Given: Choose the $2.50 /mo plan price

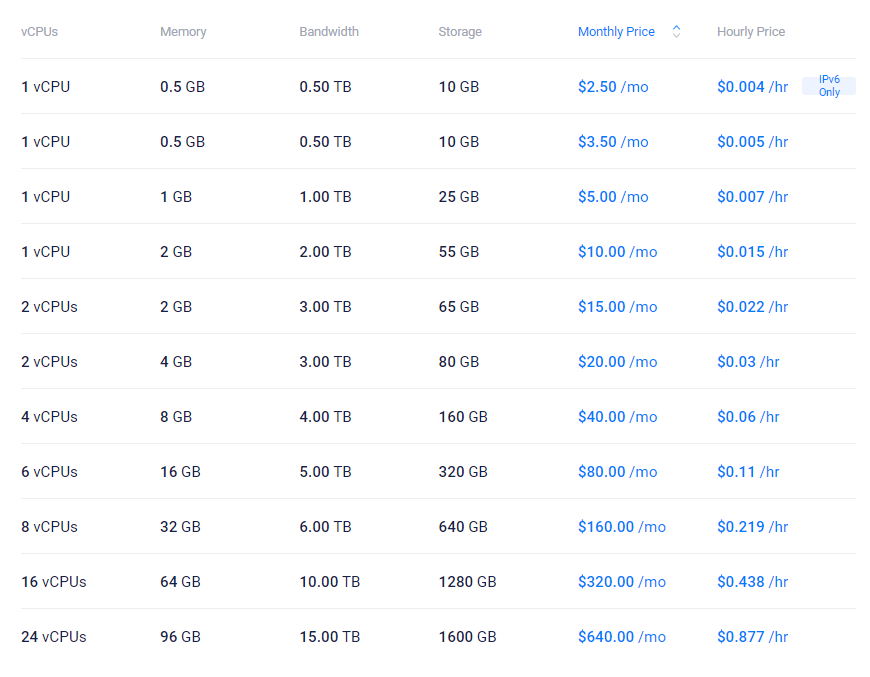Looking at the screenshot, I should [612, 87].
